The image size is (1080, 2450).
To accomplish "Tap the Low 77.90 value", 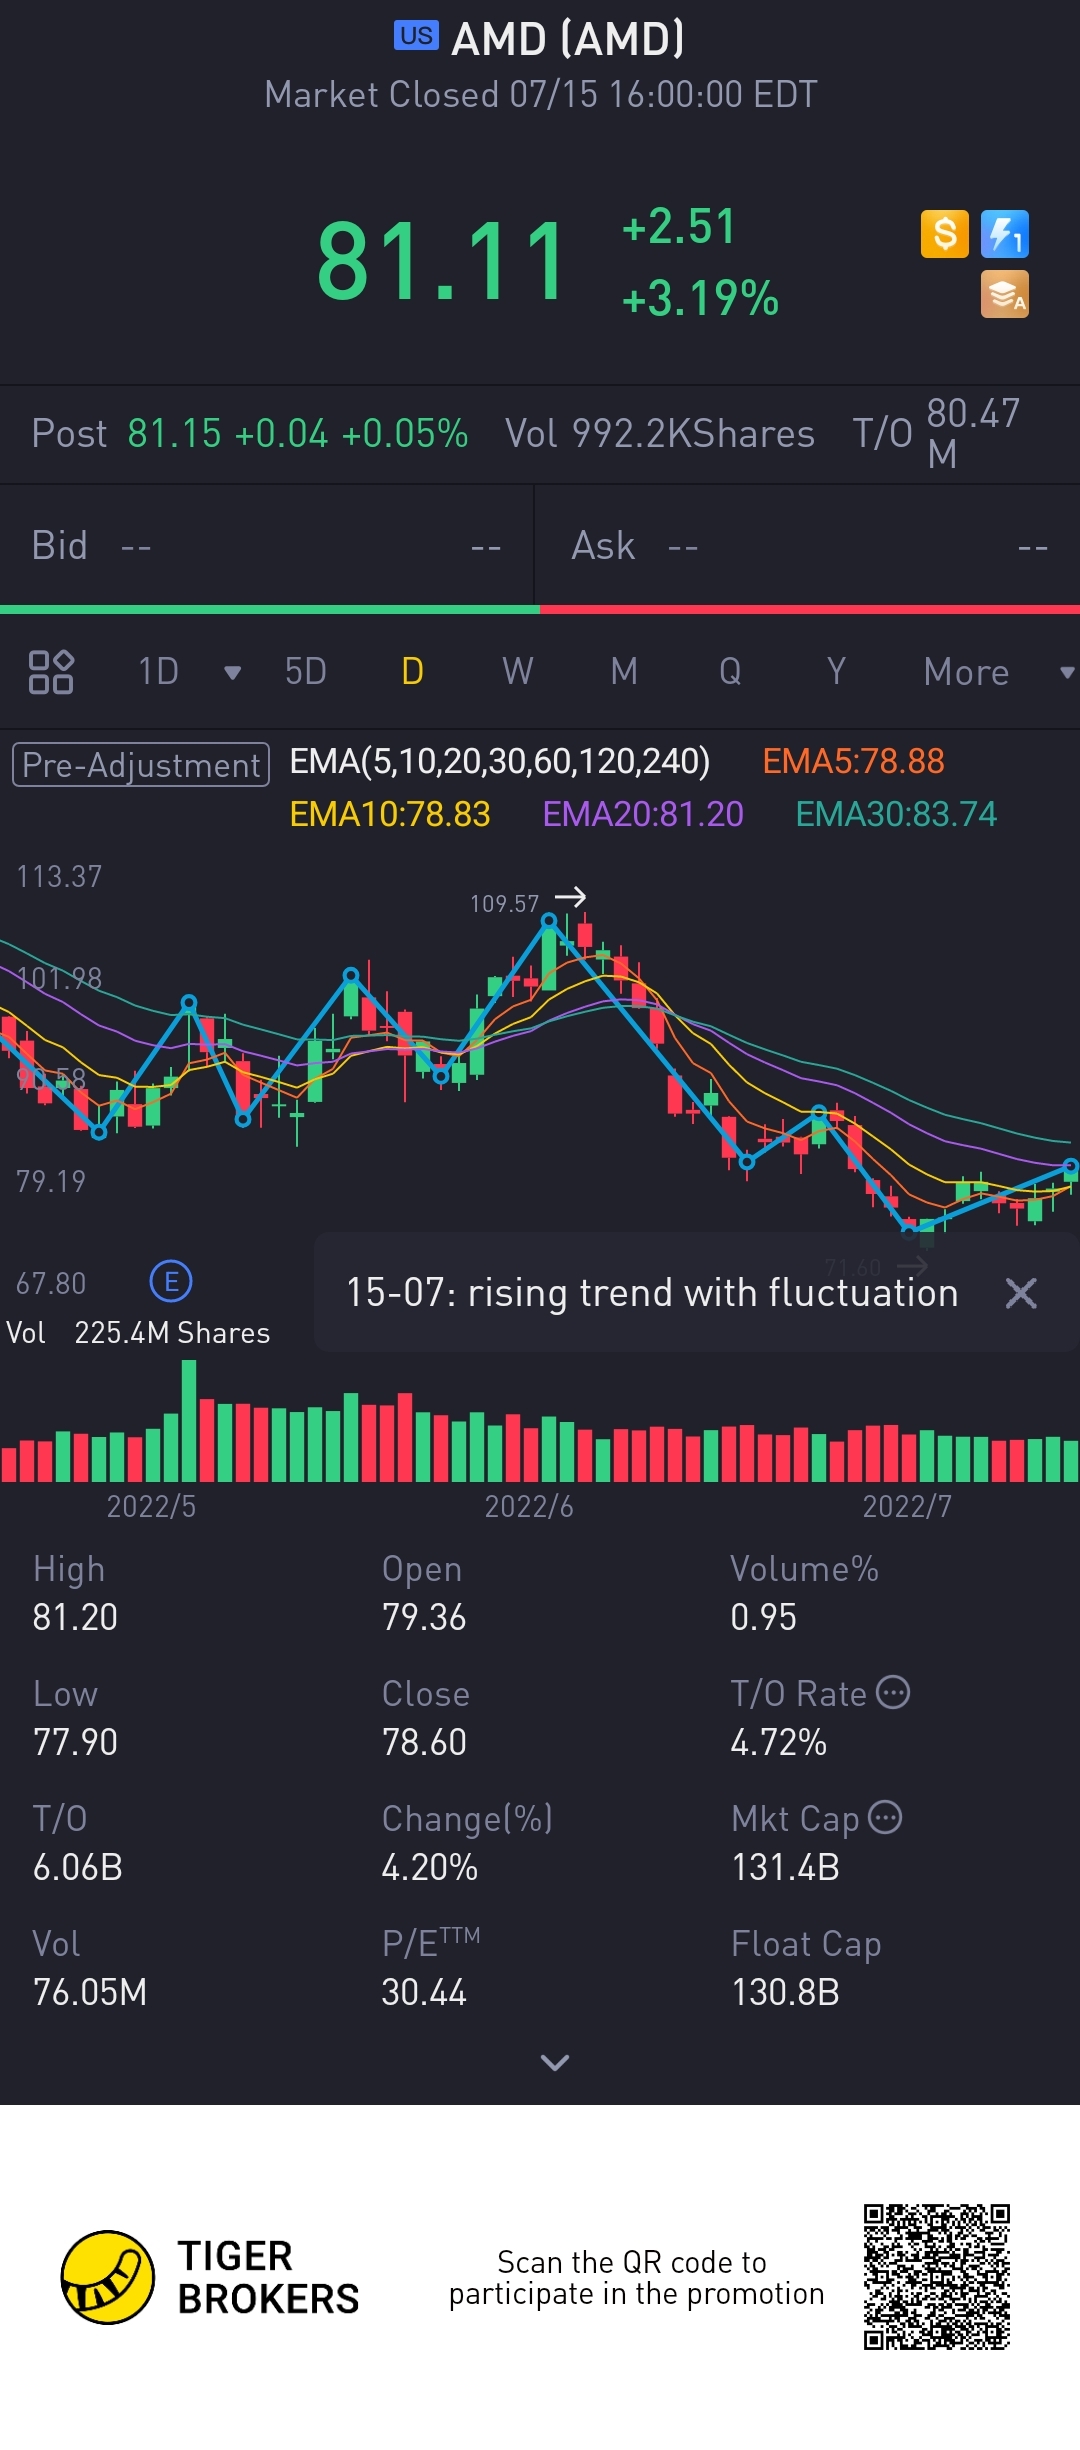I will click(x=75, y=1742).
